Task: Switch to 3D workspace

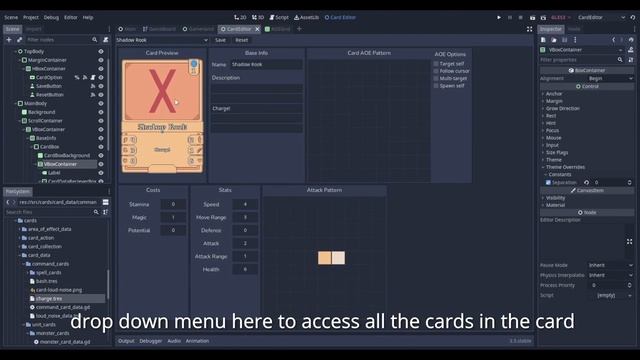Action: tap(258, 18)
